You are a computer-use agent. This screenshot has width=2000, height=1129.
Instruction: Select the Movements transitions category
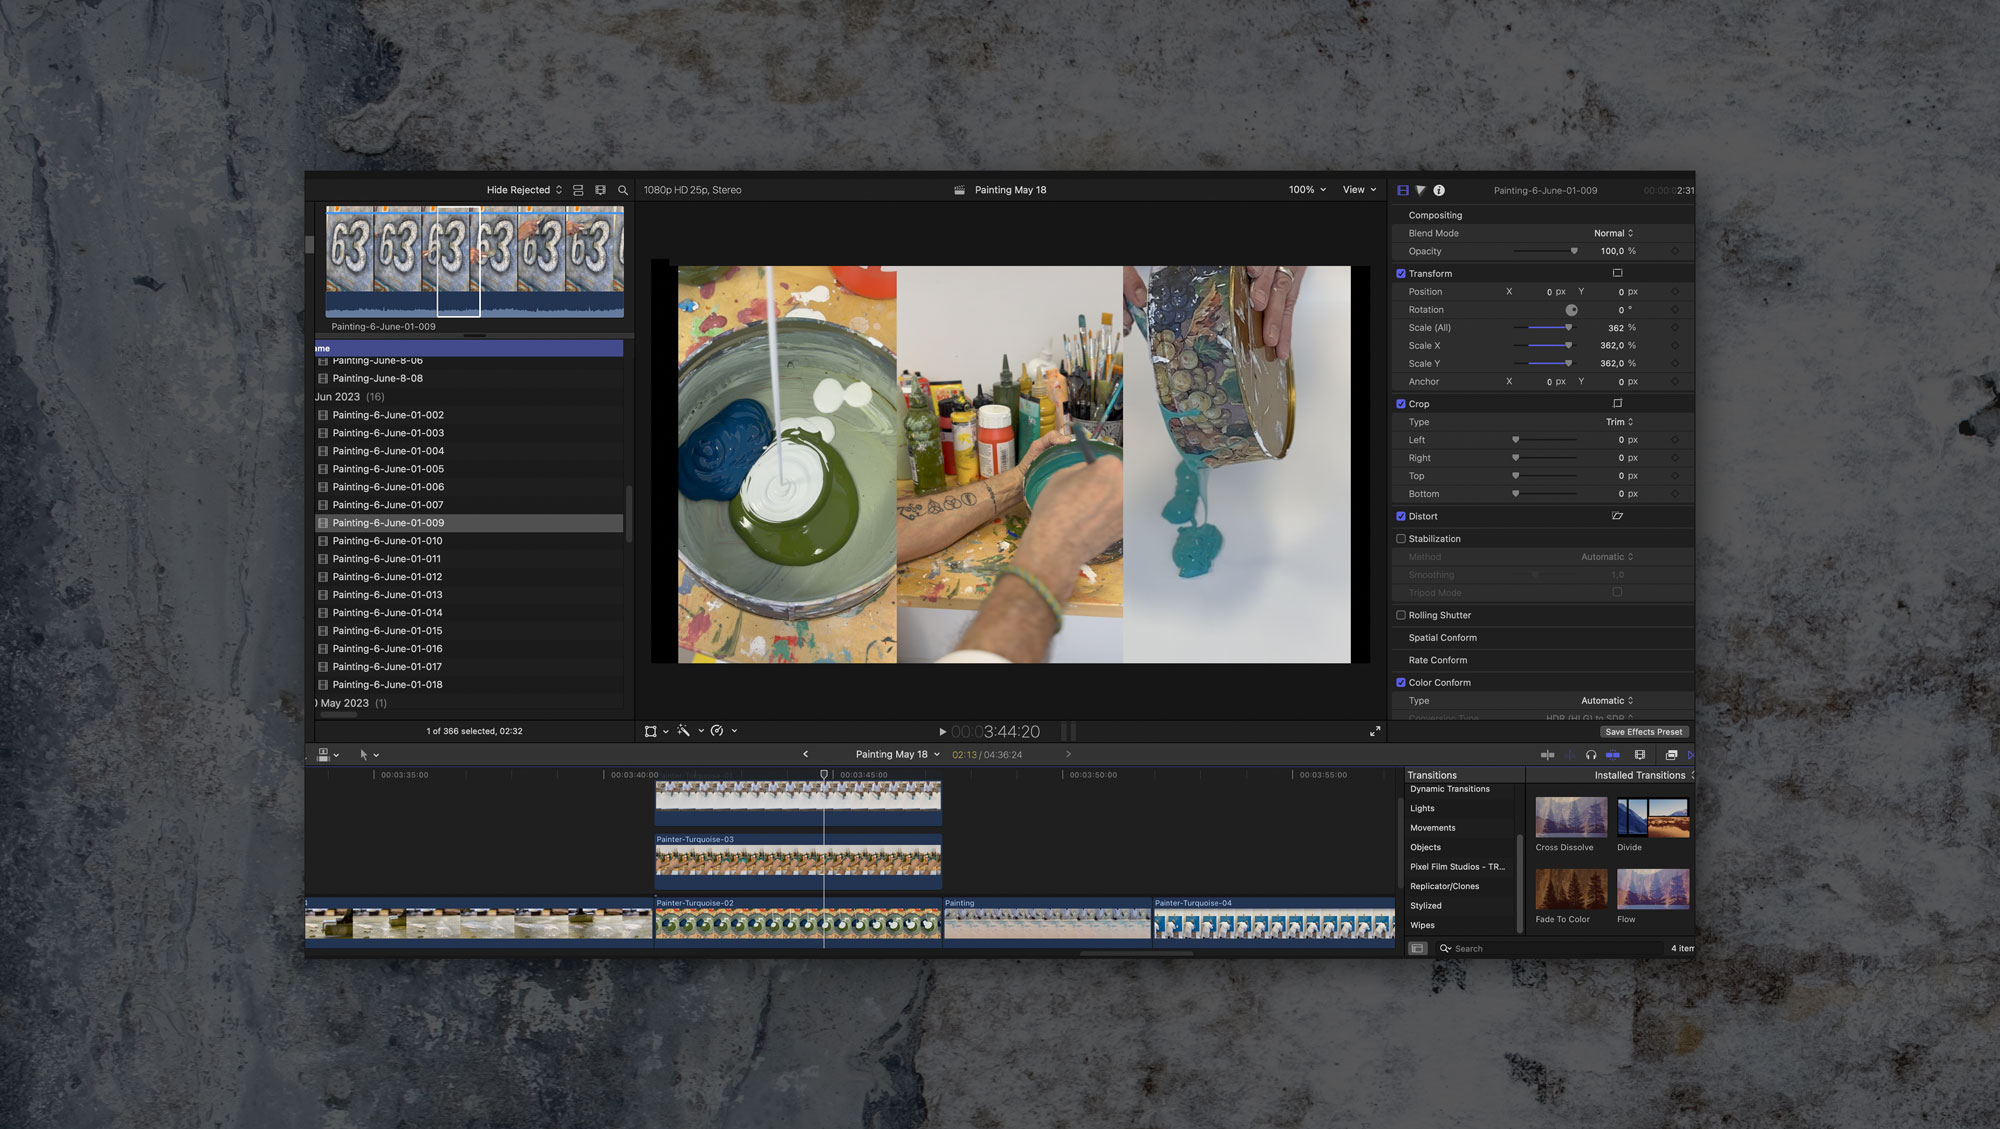tap(1432, 828)
